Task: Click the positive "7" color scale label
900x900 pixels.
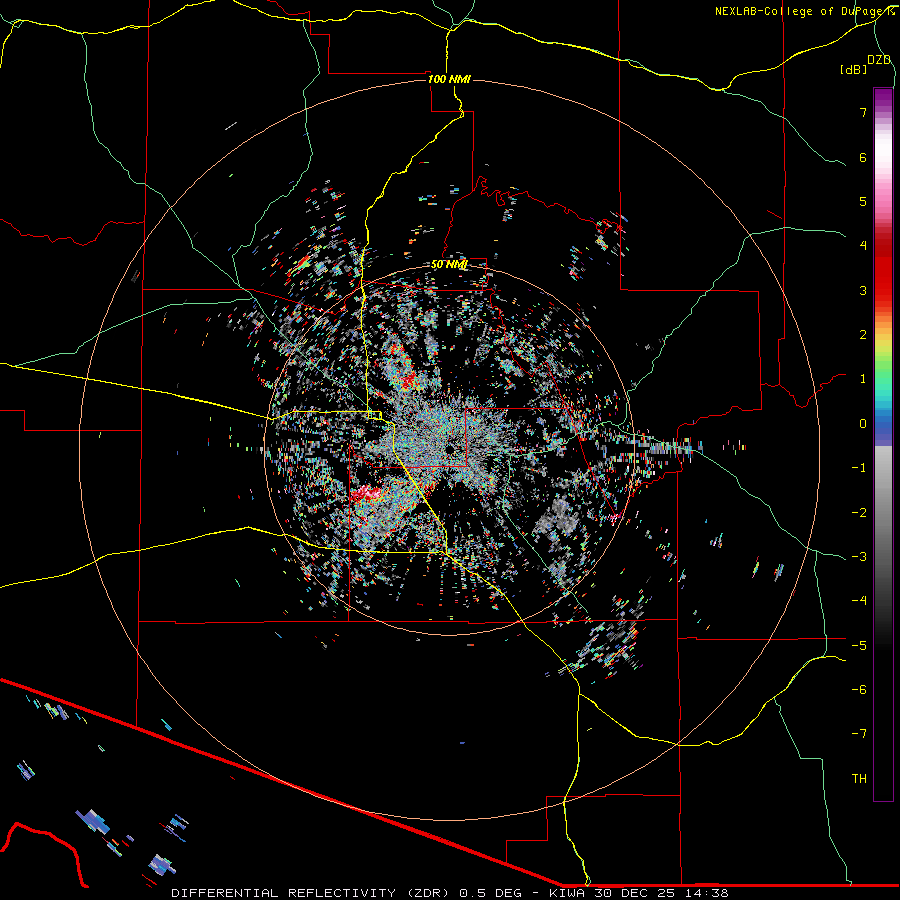Action: pyautogui.click(x=863, y=112)
